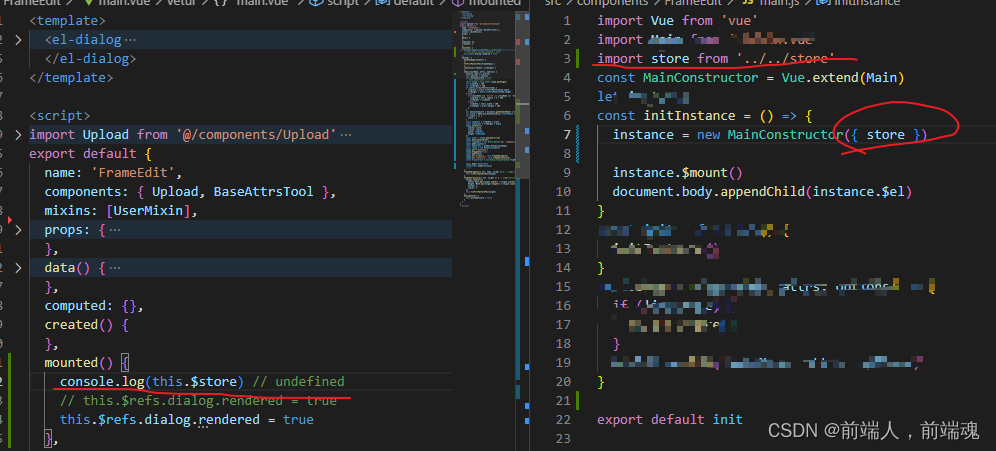The height and width of the screenshot is (451, 996).
Task: Unfold the data() block using its chevron
Action: (x=18, y=268)
